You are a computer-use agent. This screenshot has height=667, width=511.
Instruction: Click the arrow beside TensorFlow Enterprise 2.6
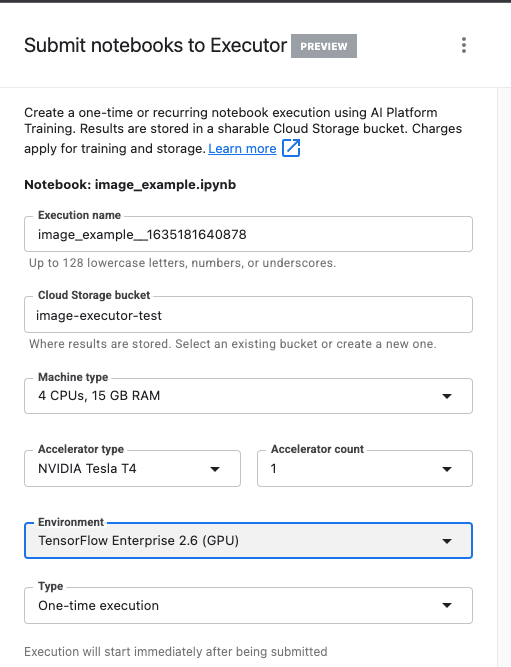click(x=447, y=541)
